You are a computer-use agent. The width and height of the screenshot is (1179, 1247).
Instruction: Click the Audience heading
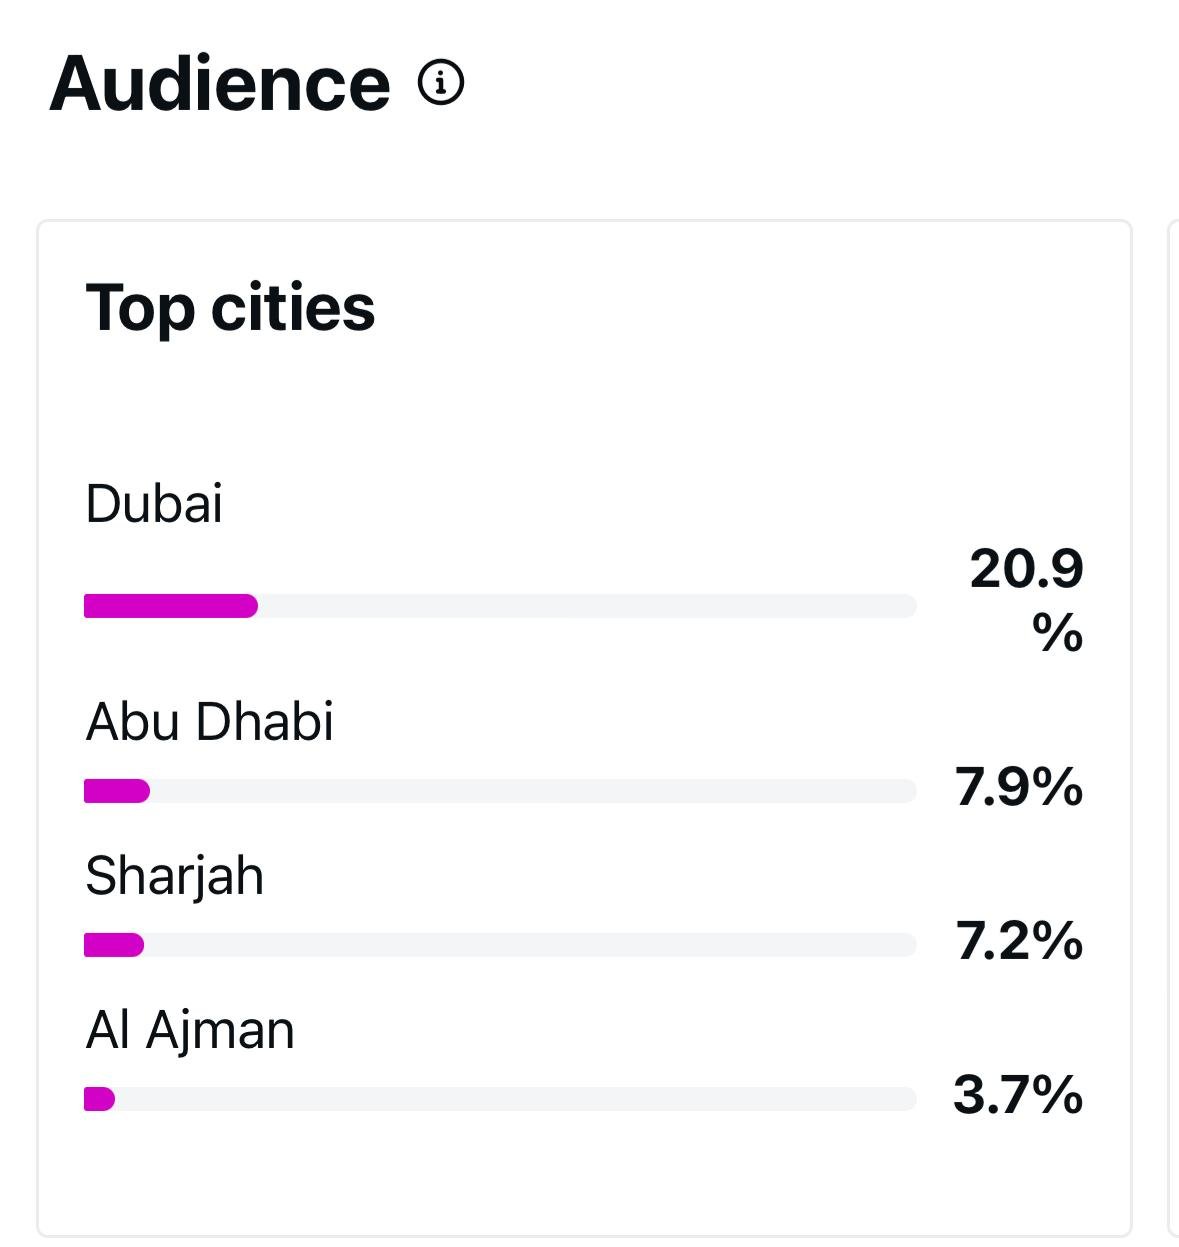pos(220,83)
